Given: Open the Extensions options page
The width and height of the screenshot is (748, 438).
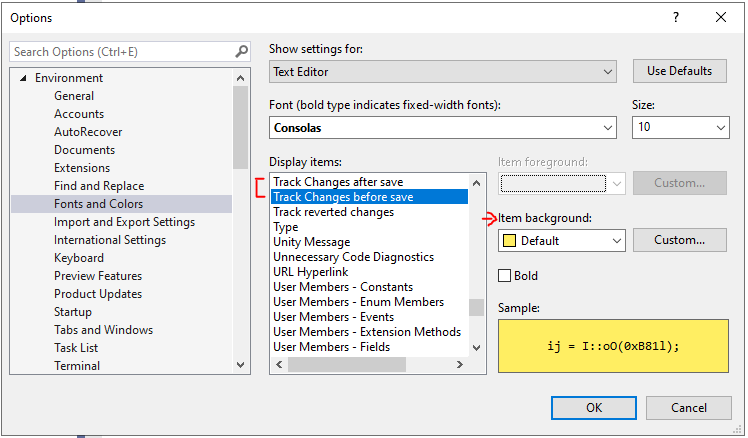Looking at the screenshot, I should [82, 168].
